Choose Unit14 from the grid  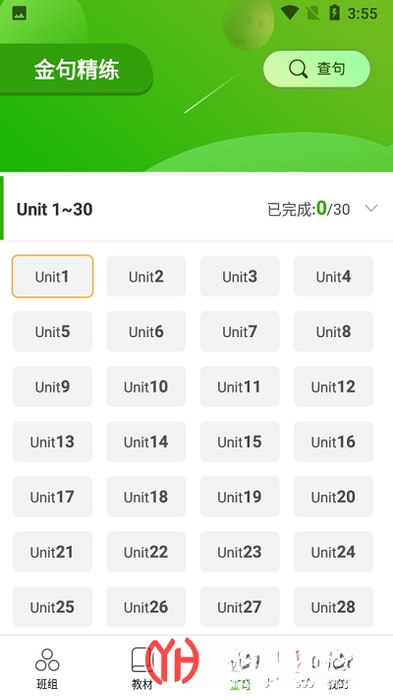tap(146, 442)
